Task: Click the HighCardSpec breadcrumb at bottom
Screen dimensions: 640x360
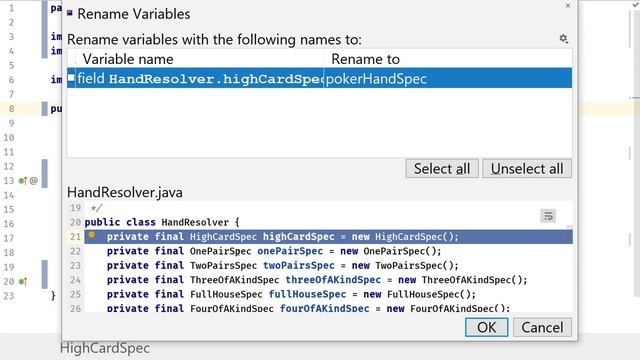Action: [105, 348]
